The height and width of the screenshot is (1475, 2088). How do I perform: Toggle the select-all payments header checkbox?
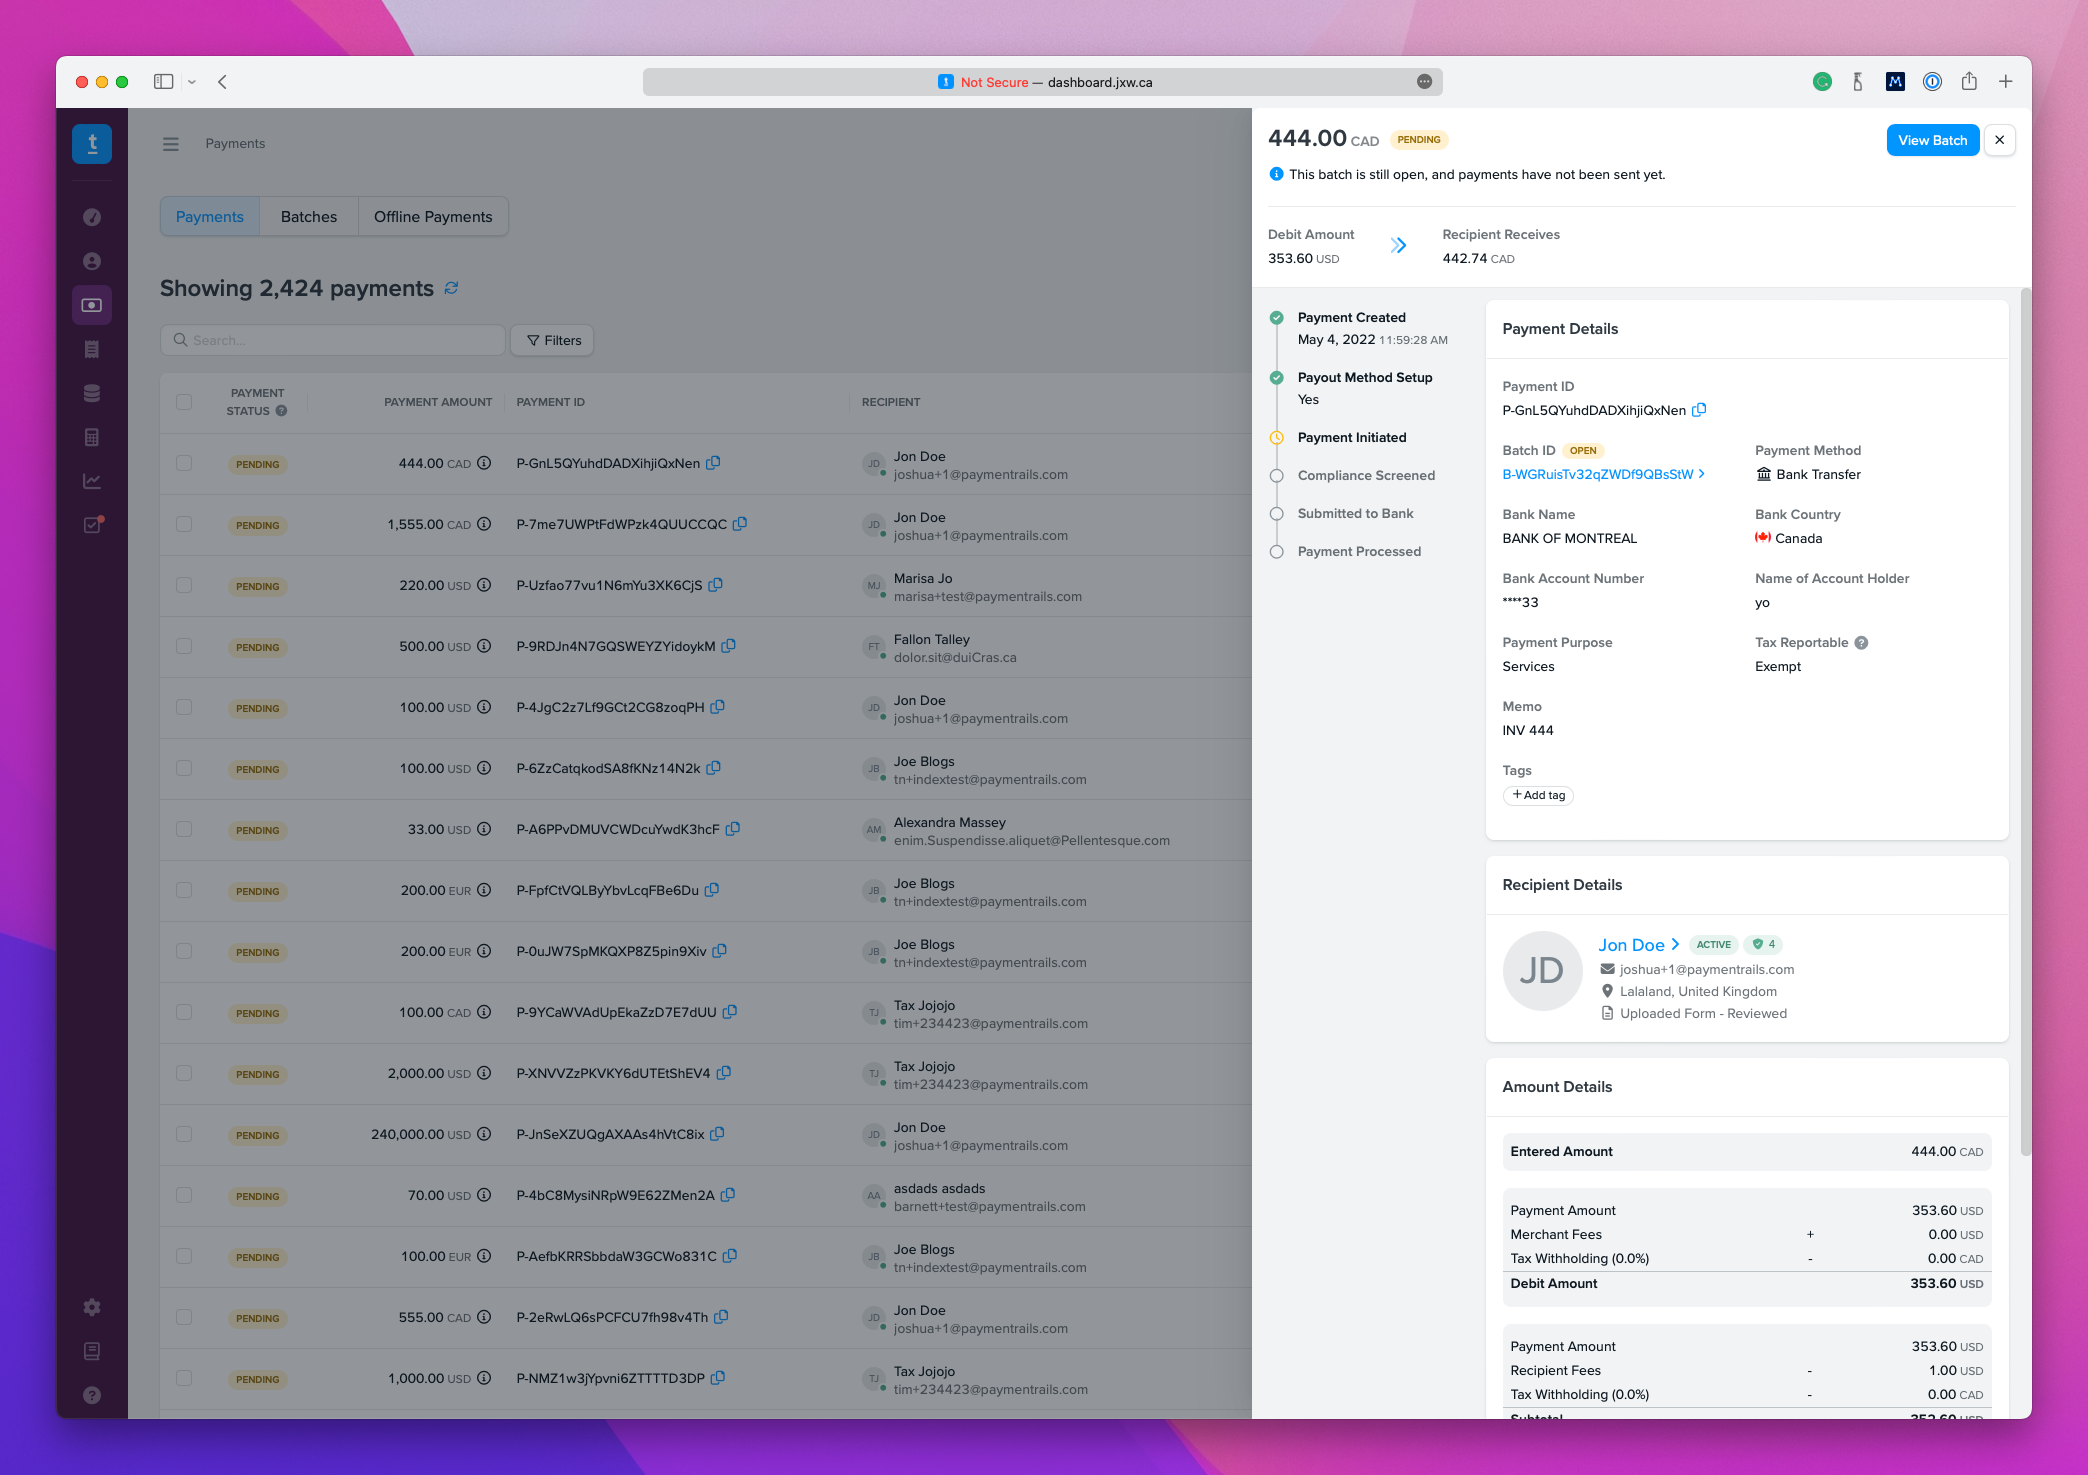click(x=184, y=402)
